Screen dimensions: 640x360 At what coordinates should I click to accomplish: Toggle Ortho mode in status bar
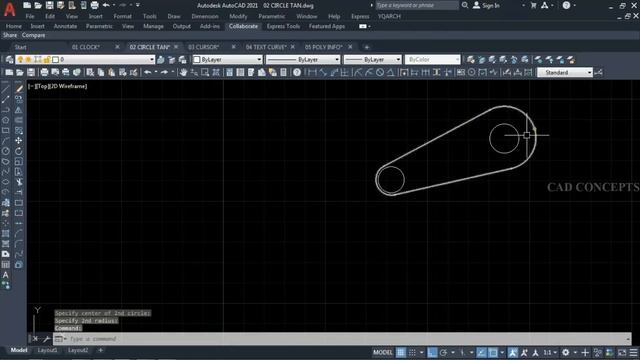point(432,352)
